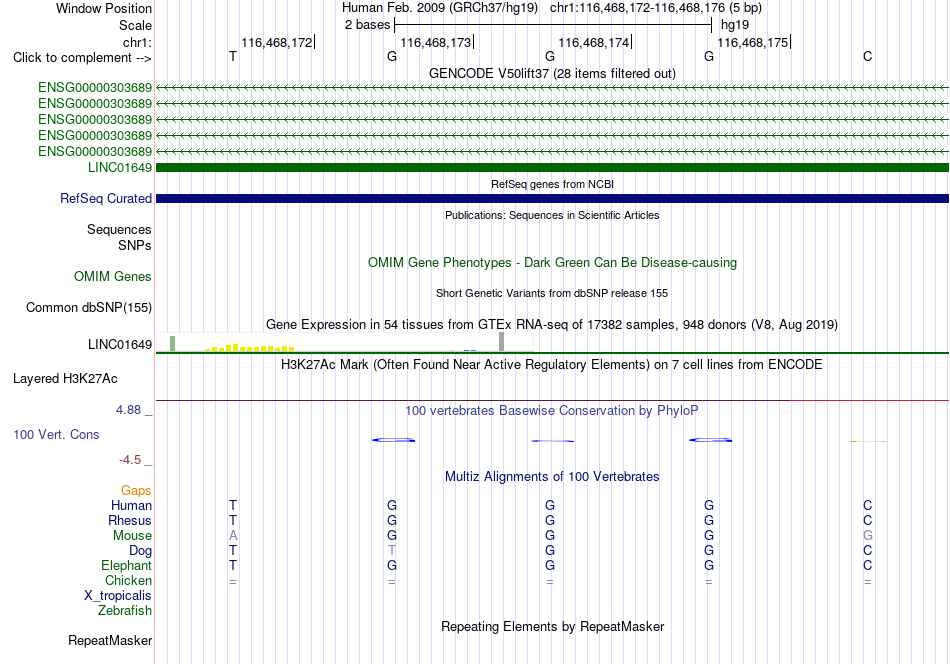This screenshot has height=664, width=950.
Task: Click the Dog faded 'T' mismatch base
Action: click(x=392, y=551)
